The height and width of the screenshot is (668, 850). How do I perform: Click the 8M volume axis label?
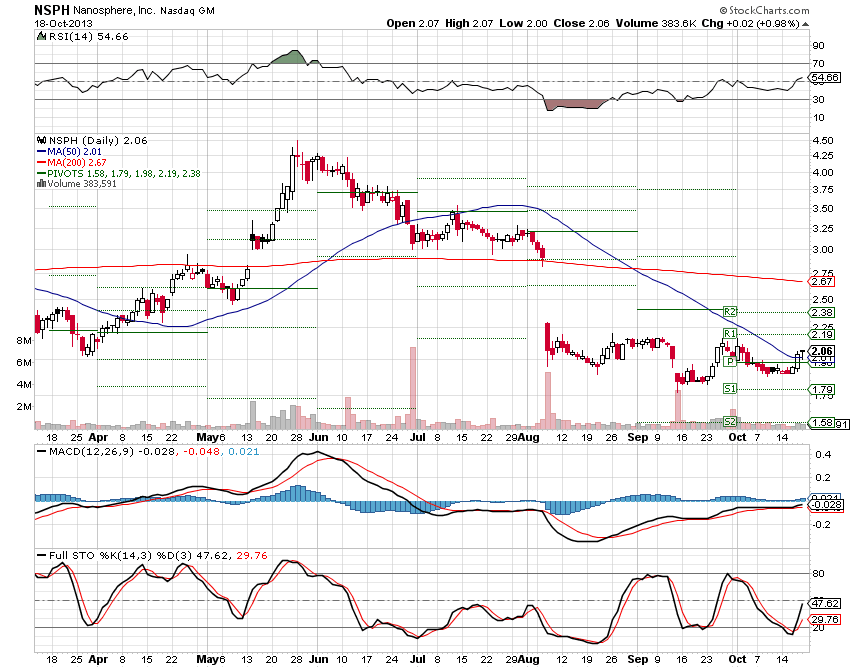(x=24, y=341)
